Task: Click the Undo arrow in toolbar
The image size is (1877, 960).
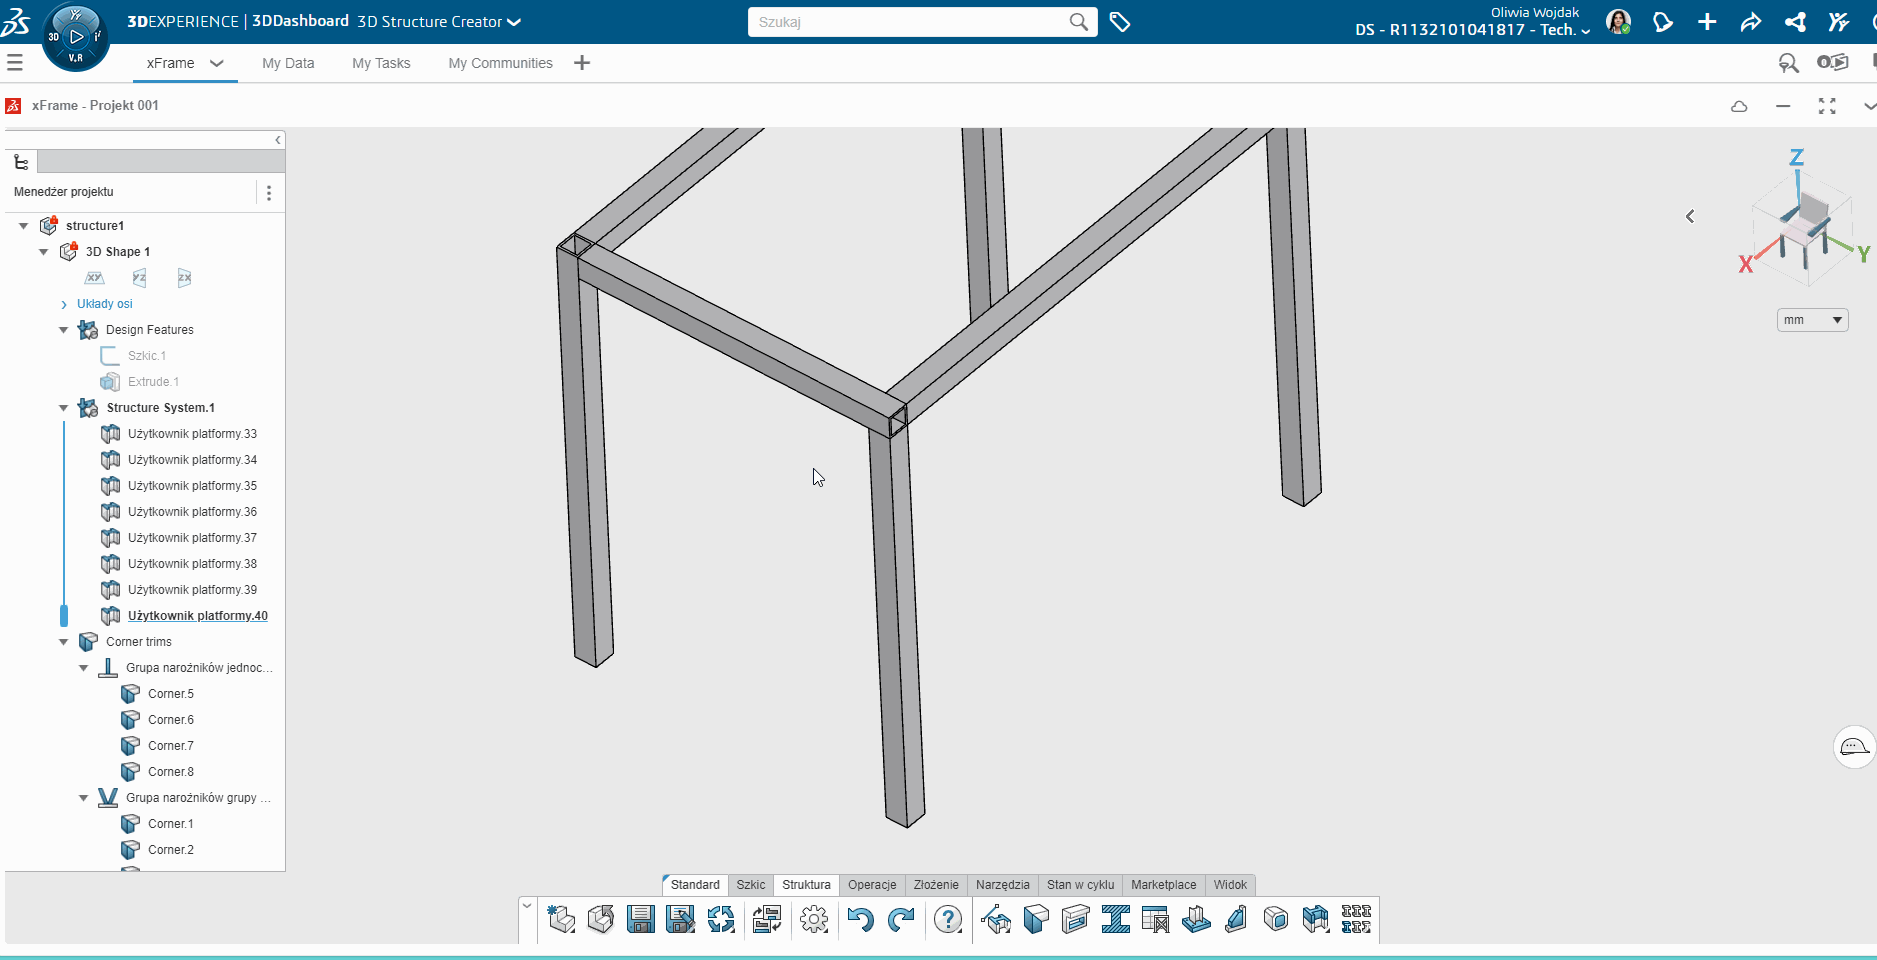Action: [860, 919]
